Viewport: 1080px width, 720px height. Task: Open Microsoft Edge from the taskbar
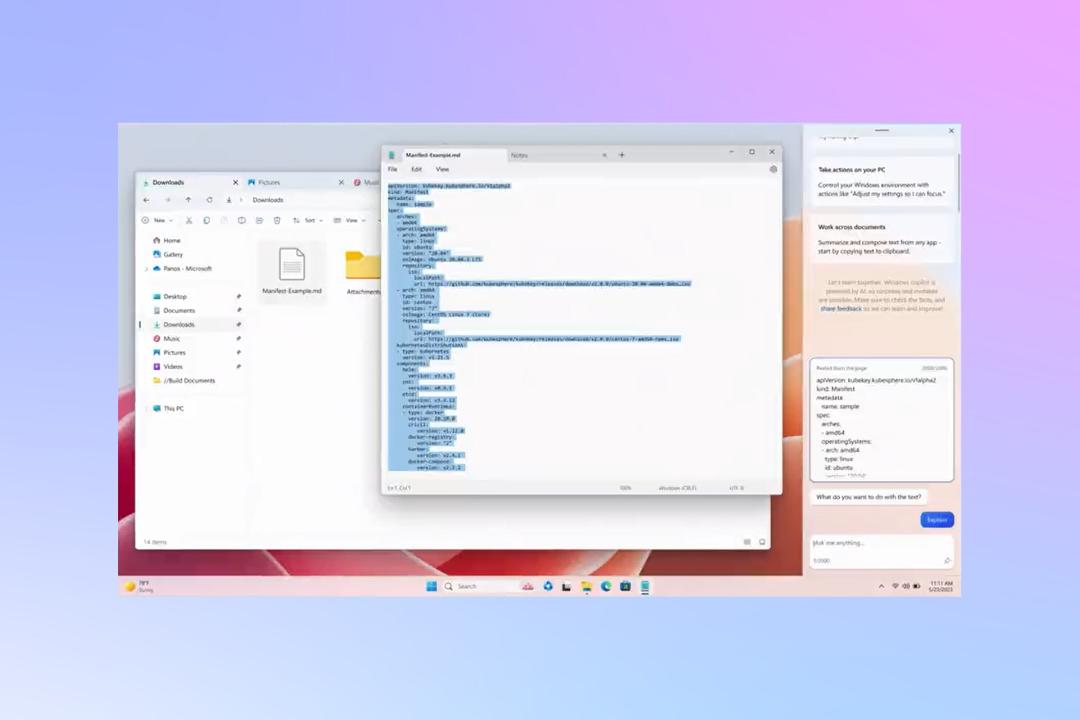coord(605,586)
